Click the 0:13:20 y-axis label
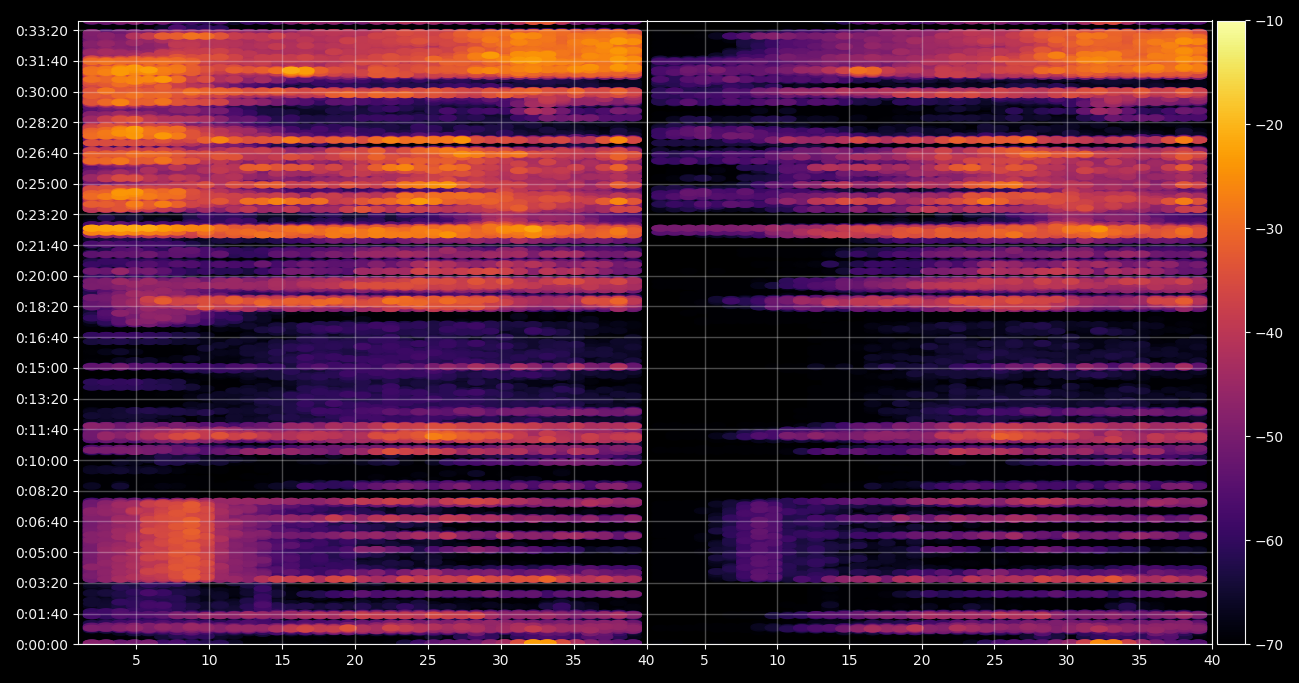The image size is (1299, 683). pyautogui.click(x=42, y=399)
